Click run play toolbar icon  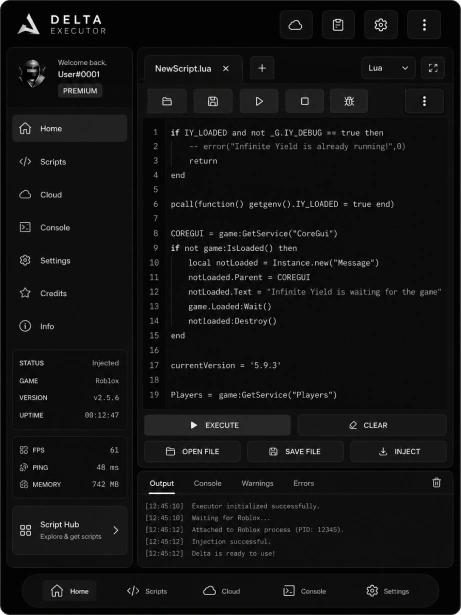pos(259,101)
